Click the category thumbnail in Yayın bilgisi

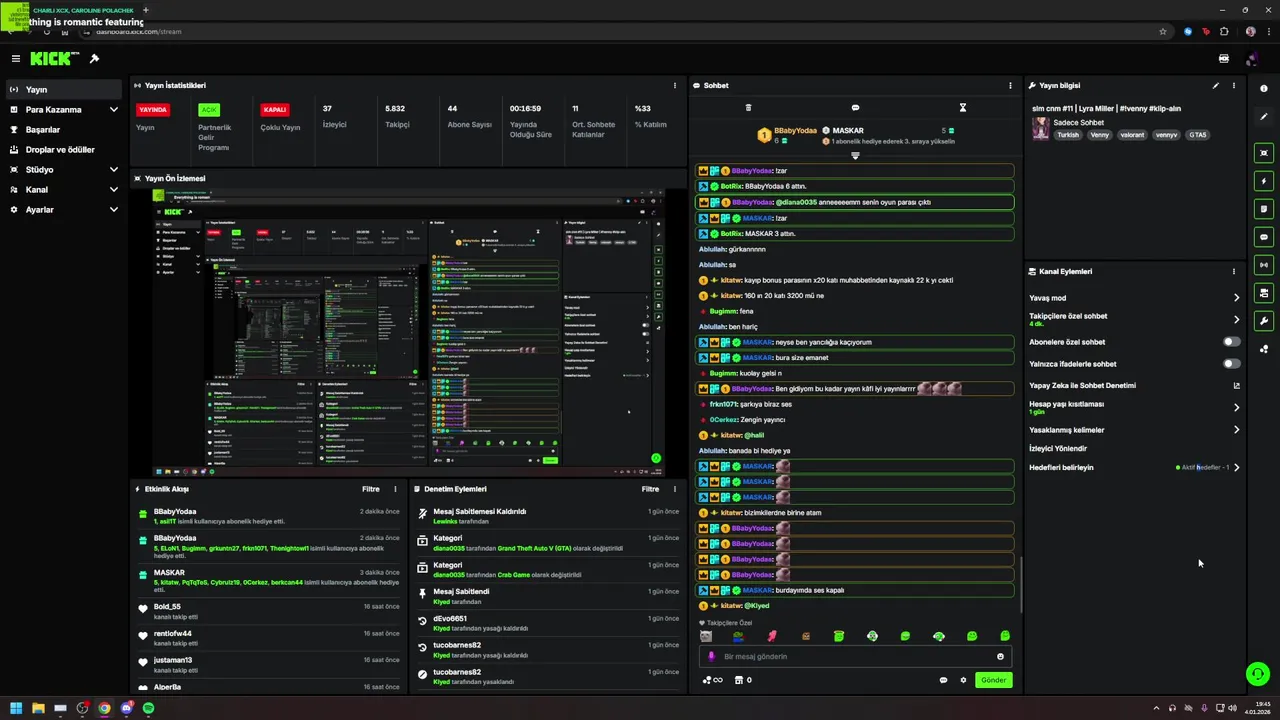[1041, 128]
